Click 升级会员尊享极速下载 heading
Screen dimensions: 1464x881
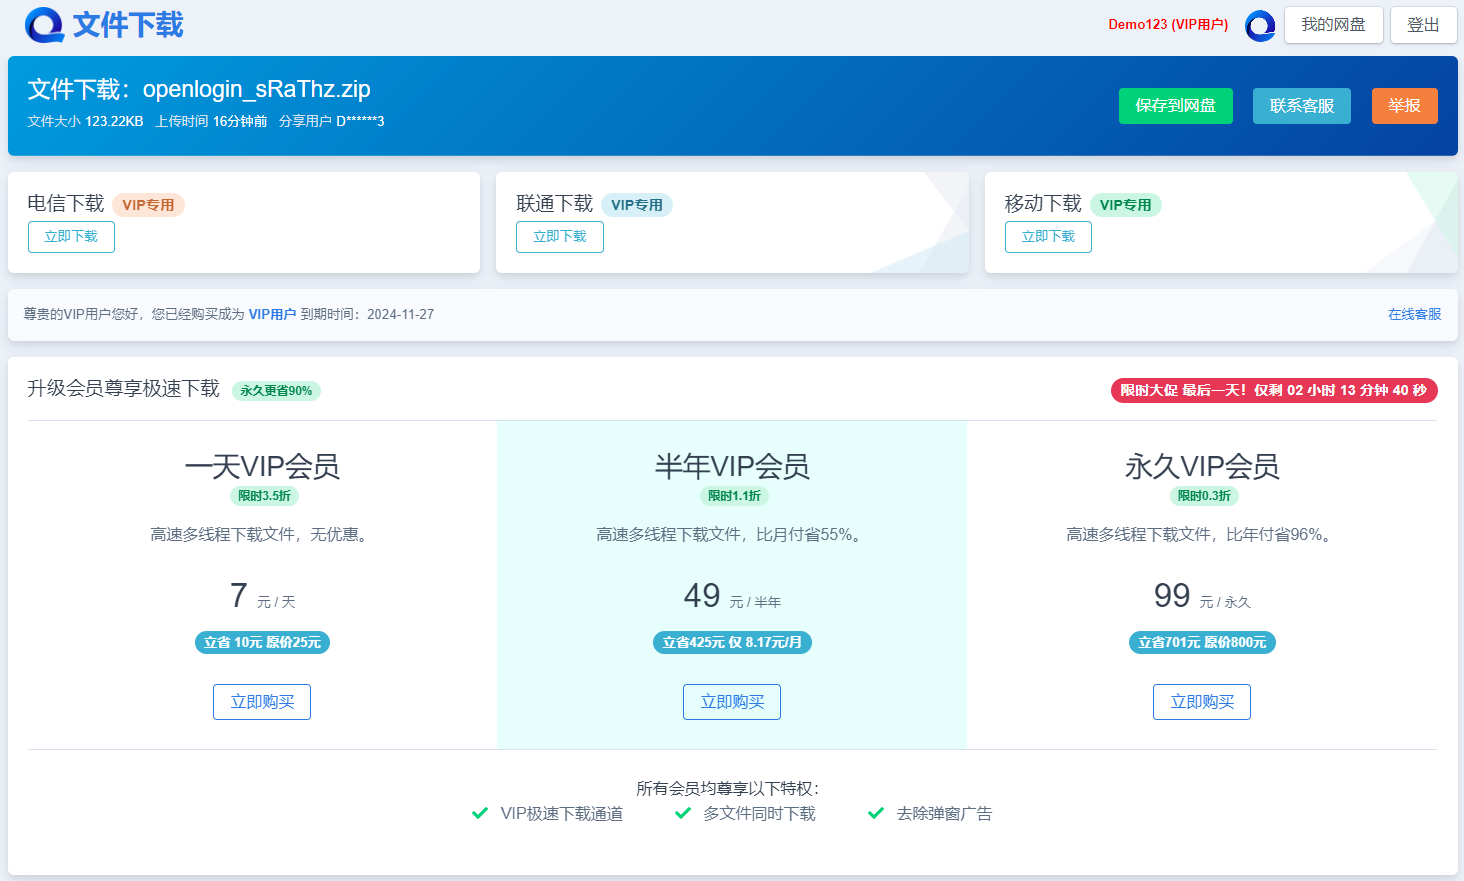click(123, 388)
